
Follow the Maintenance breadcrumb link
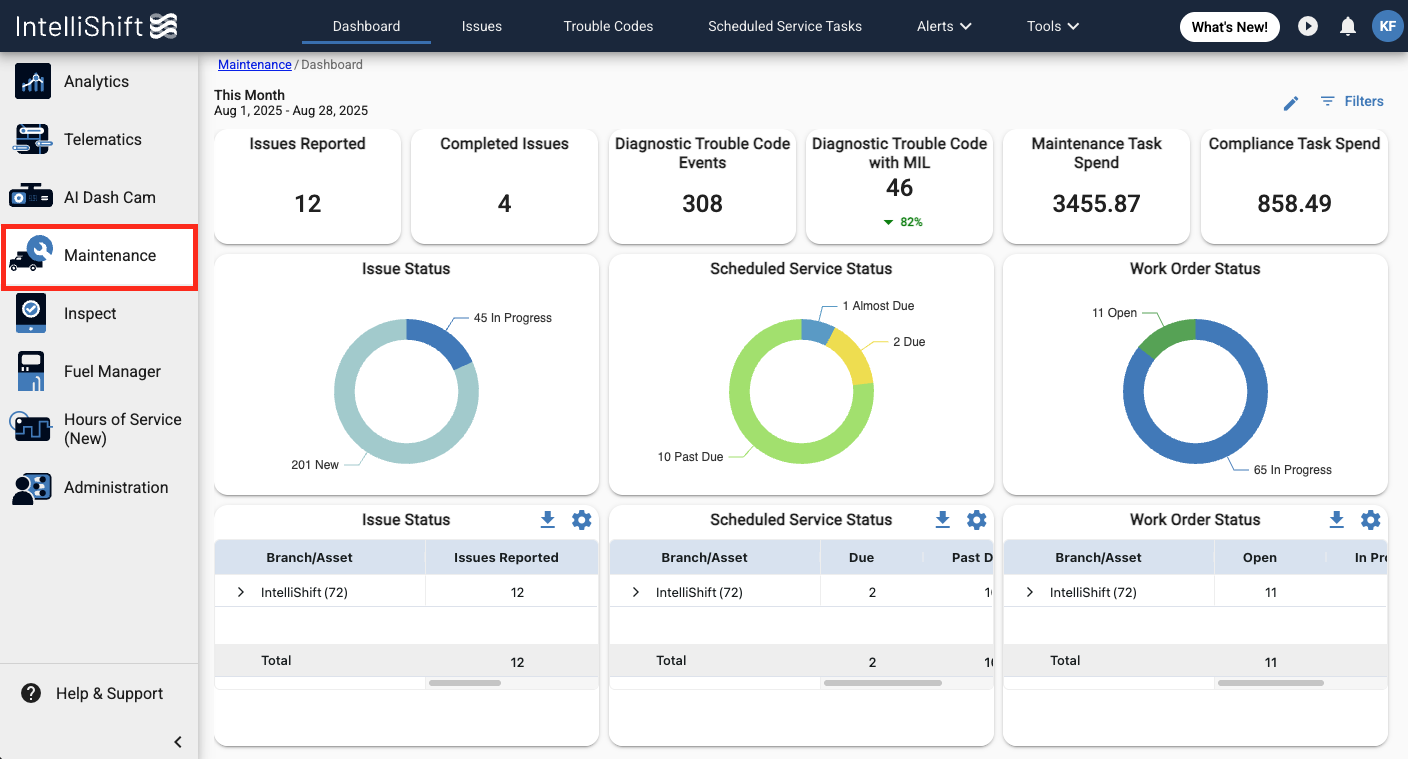pyautogui.click(x=255, y=64)
